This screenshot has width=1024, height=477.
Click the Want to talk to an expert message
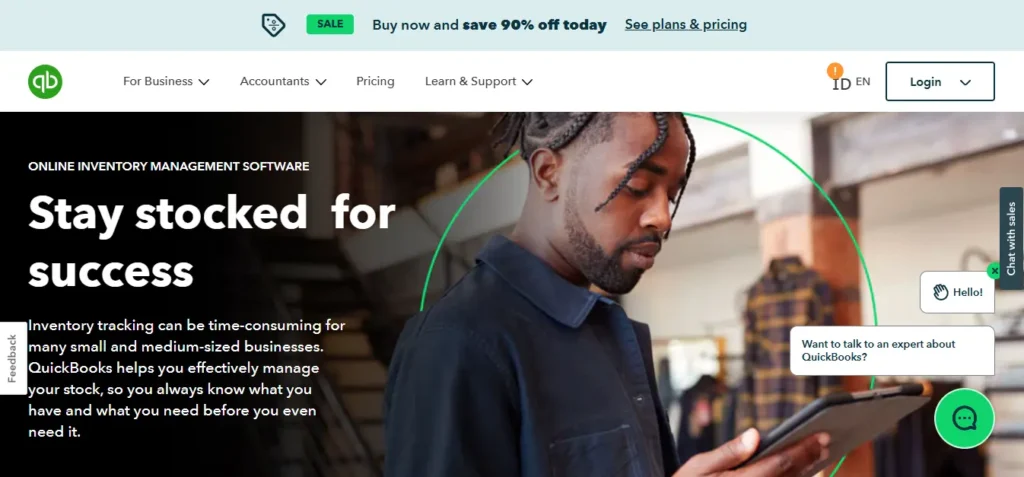click(892, 351)
